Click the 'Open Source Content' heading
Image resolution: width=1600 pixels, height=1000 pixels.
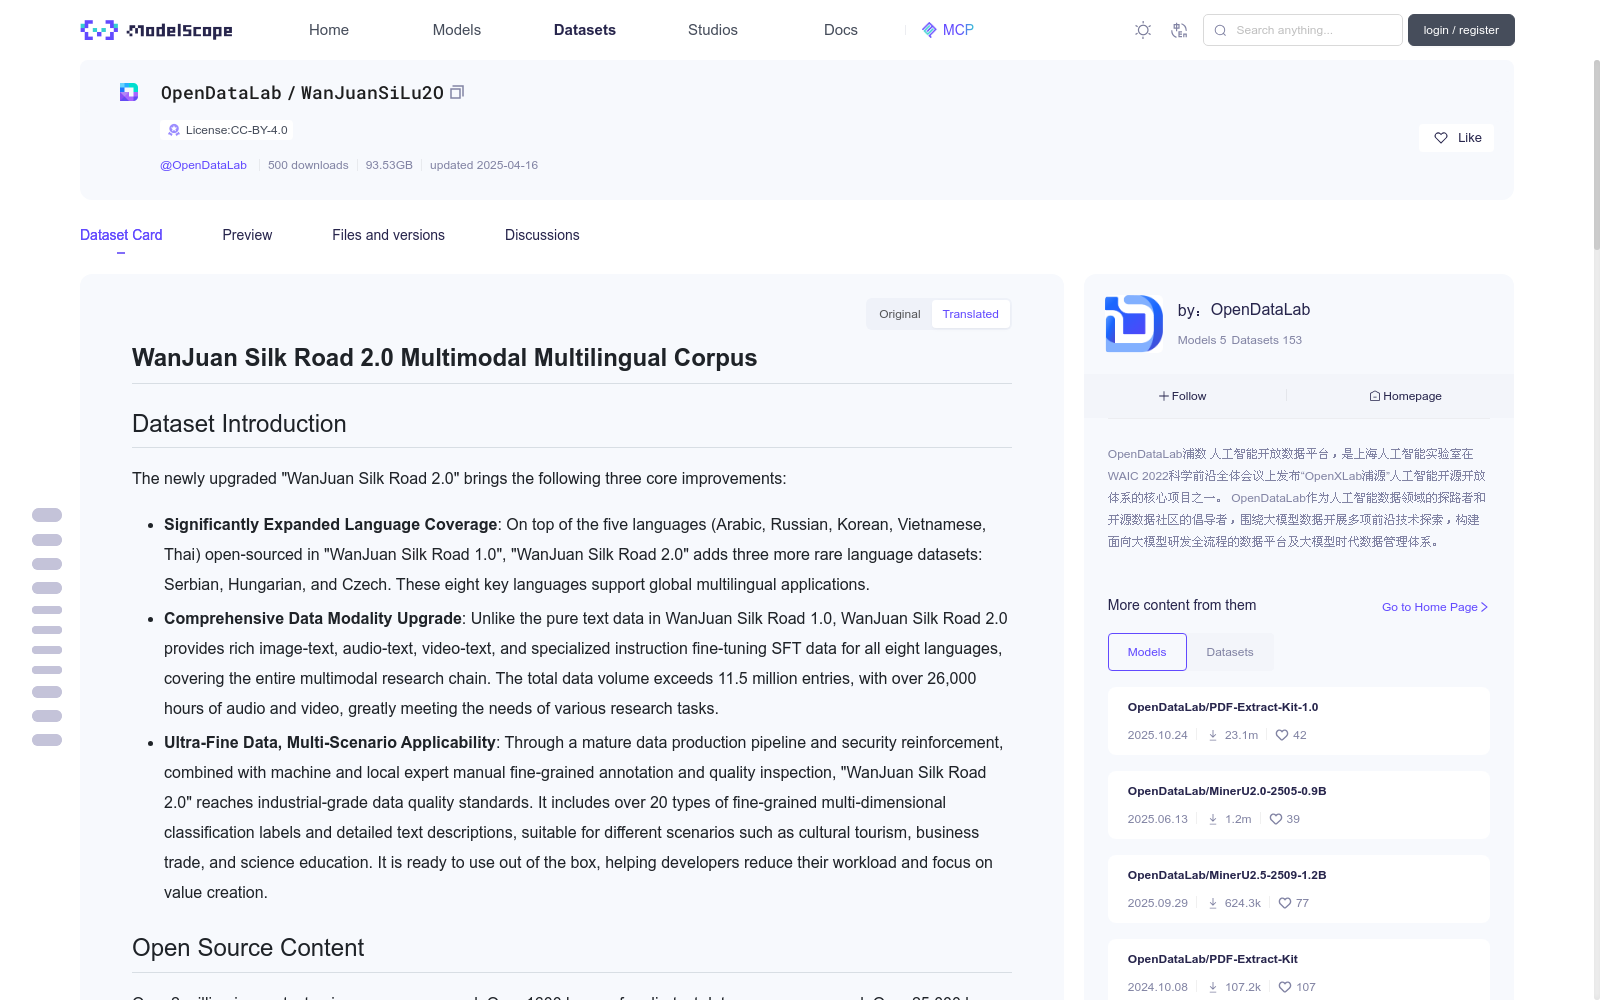tap(248, 948)
